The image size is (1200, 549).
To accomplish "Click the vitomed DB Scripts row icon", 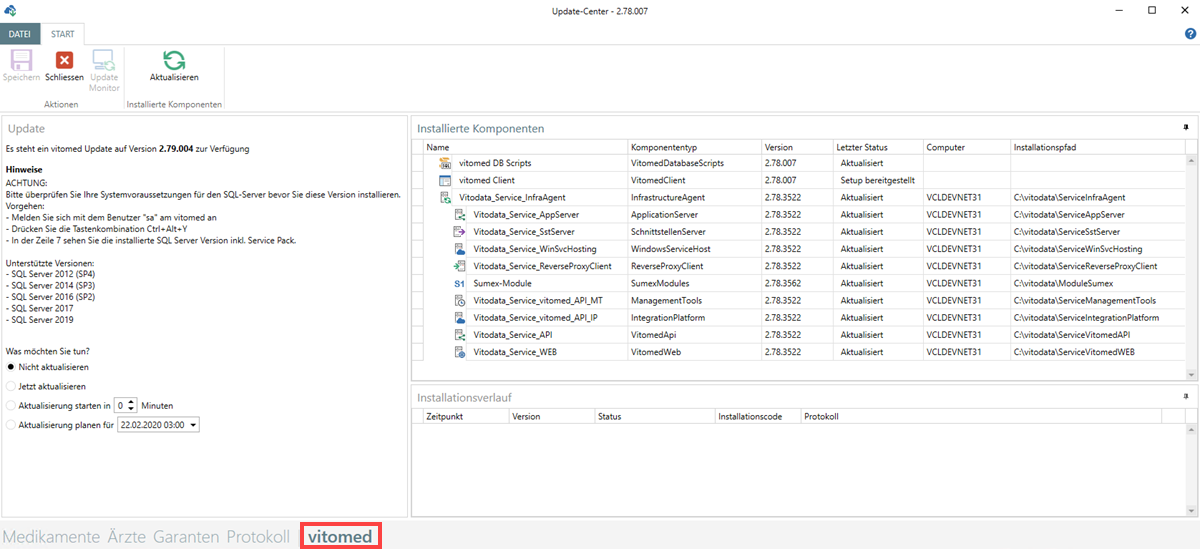I will pos(446,163).
